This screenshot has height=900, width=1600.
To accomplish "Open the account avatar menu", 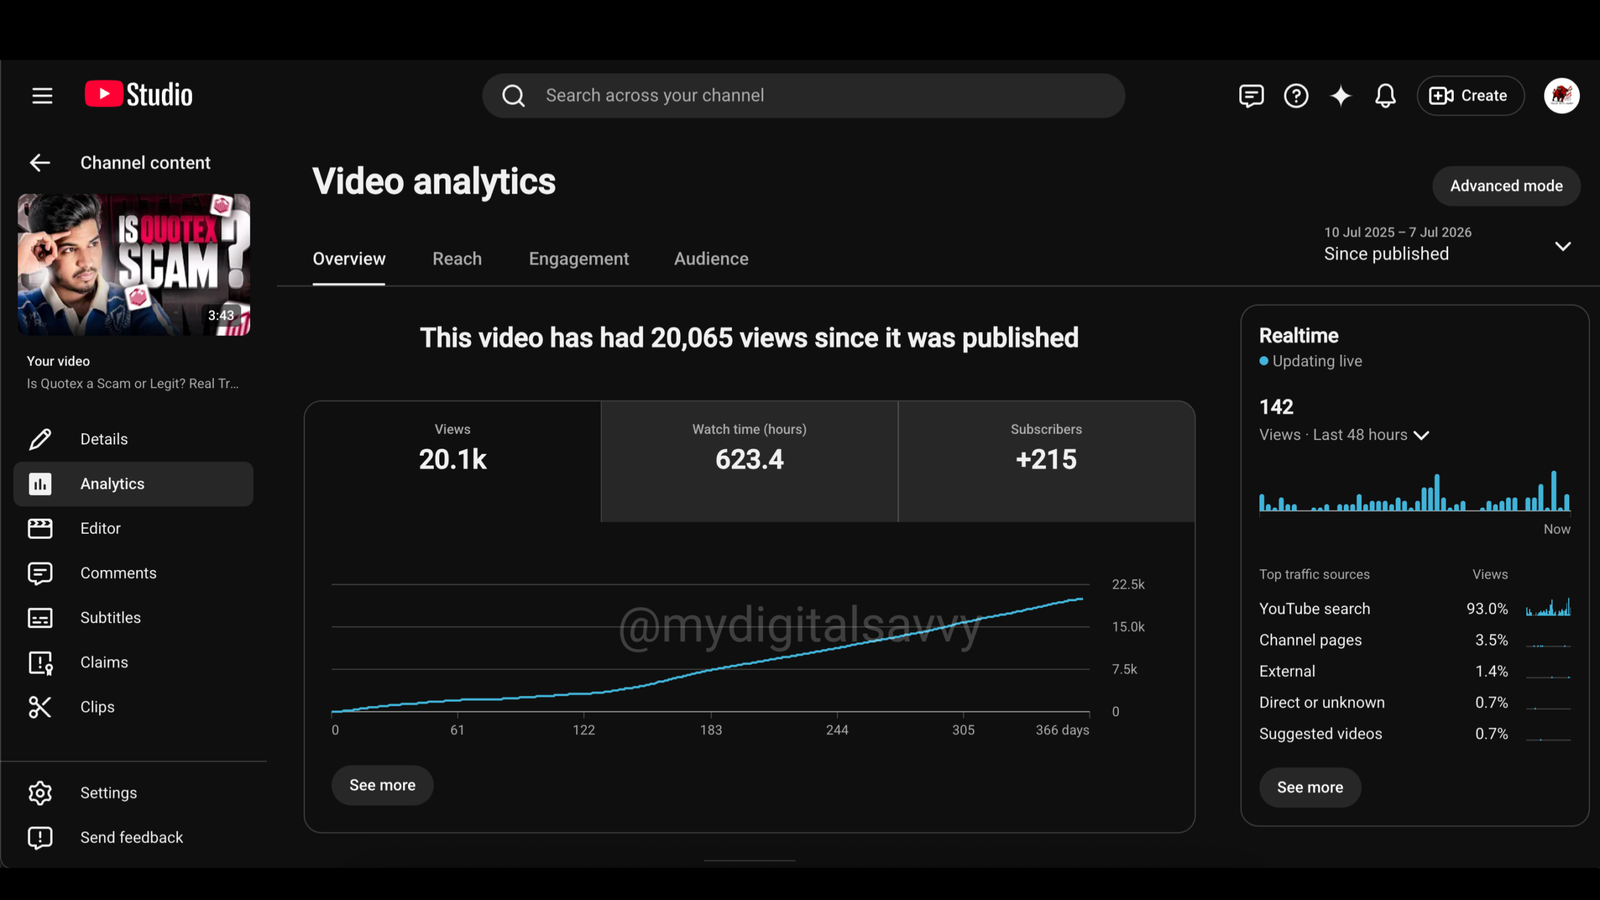I will coord(1561,96).
